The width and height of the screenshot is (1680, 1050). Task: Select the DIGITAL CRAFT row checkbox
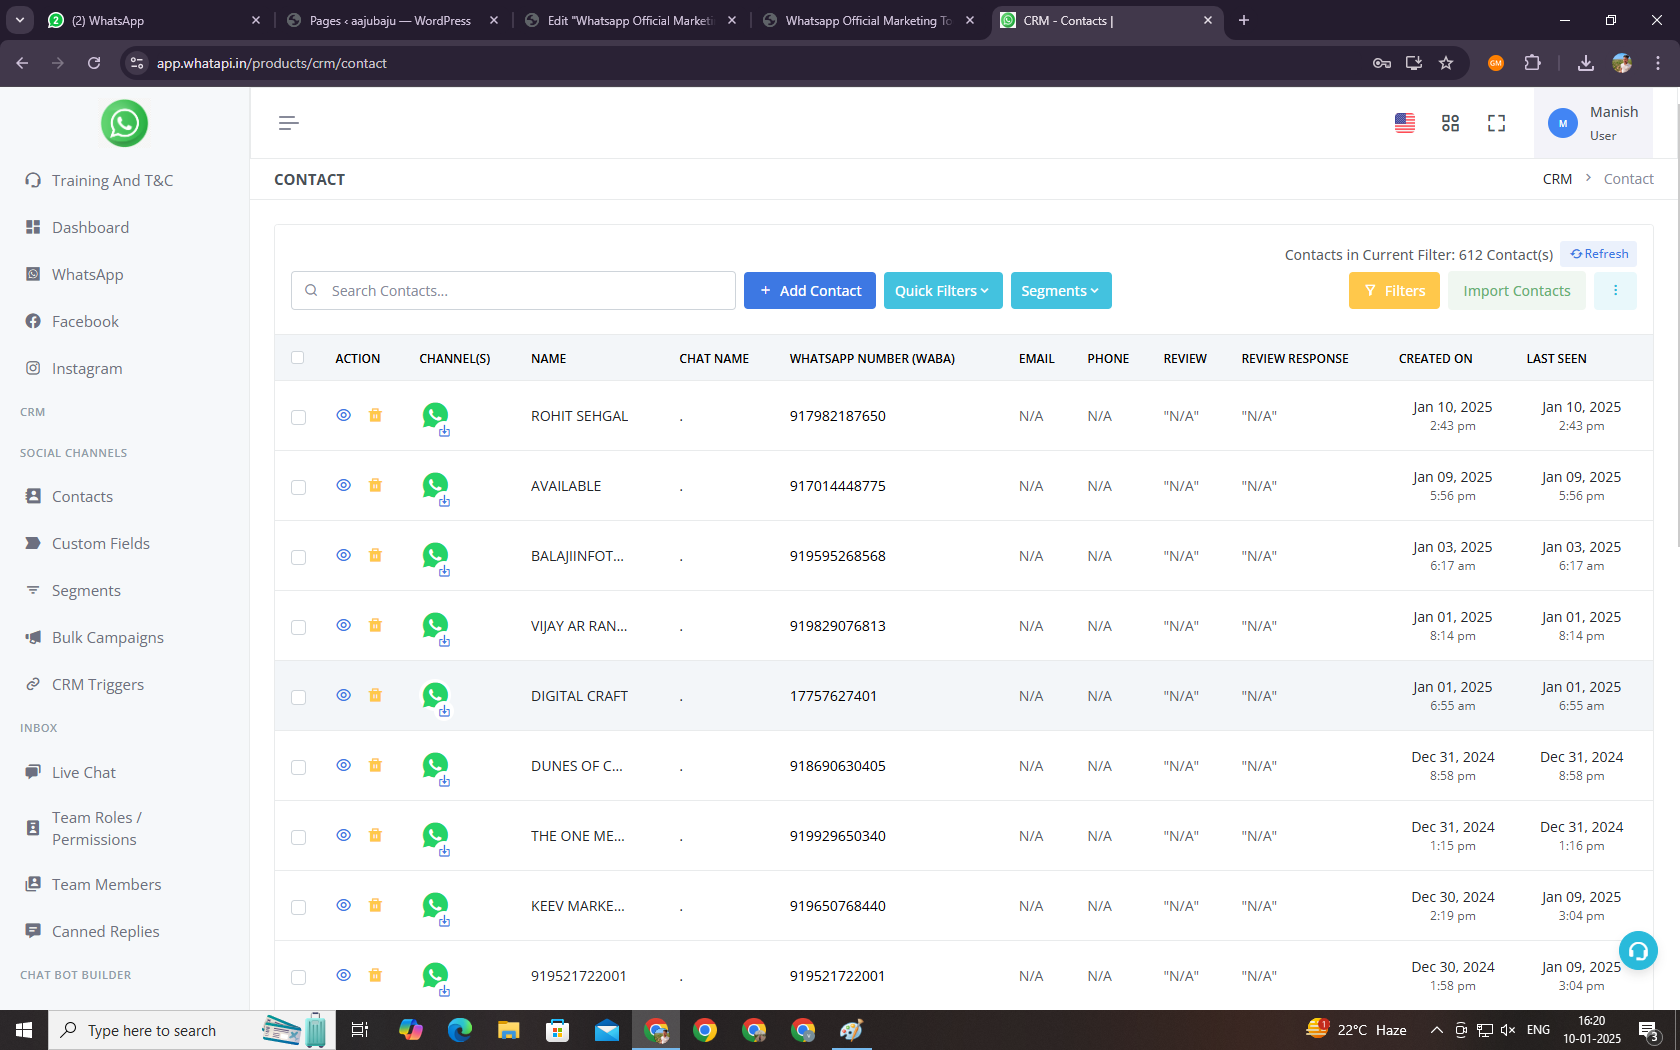298,697
